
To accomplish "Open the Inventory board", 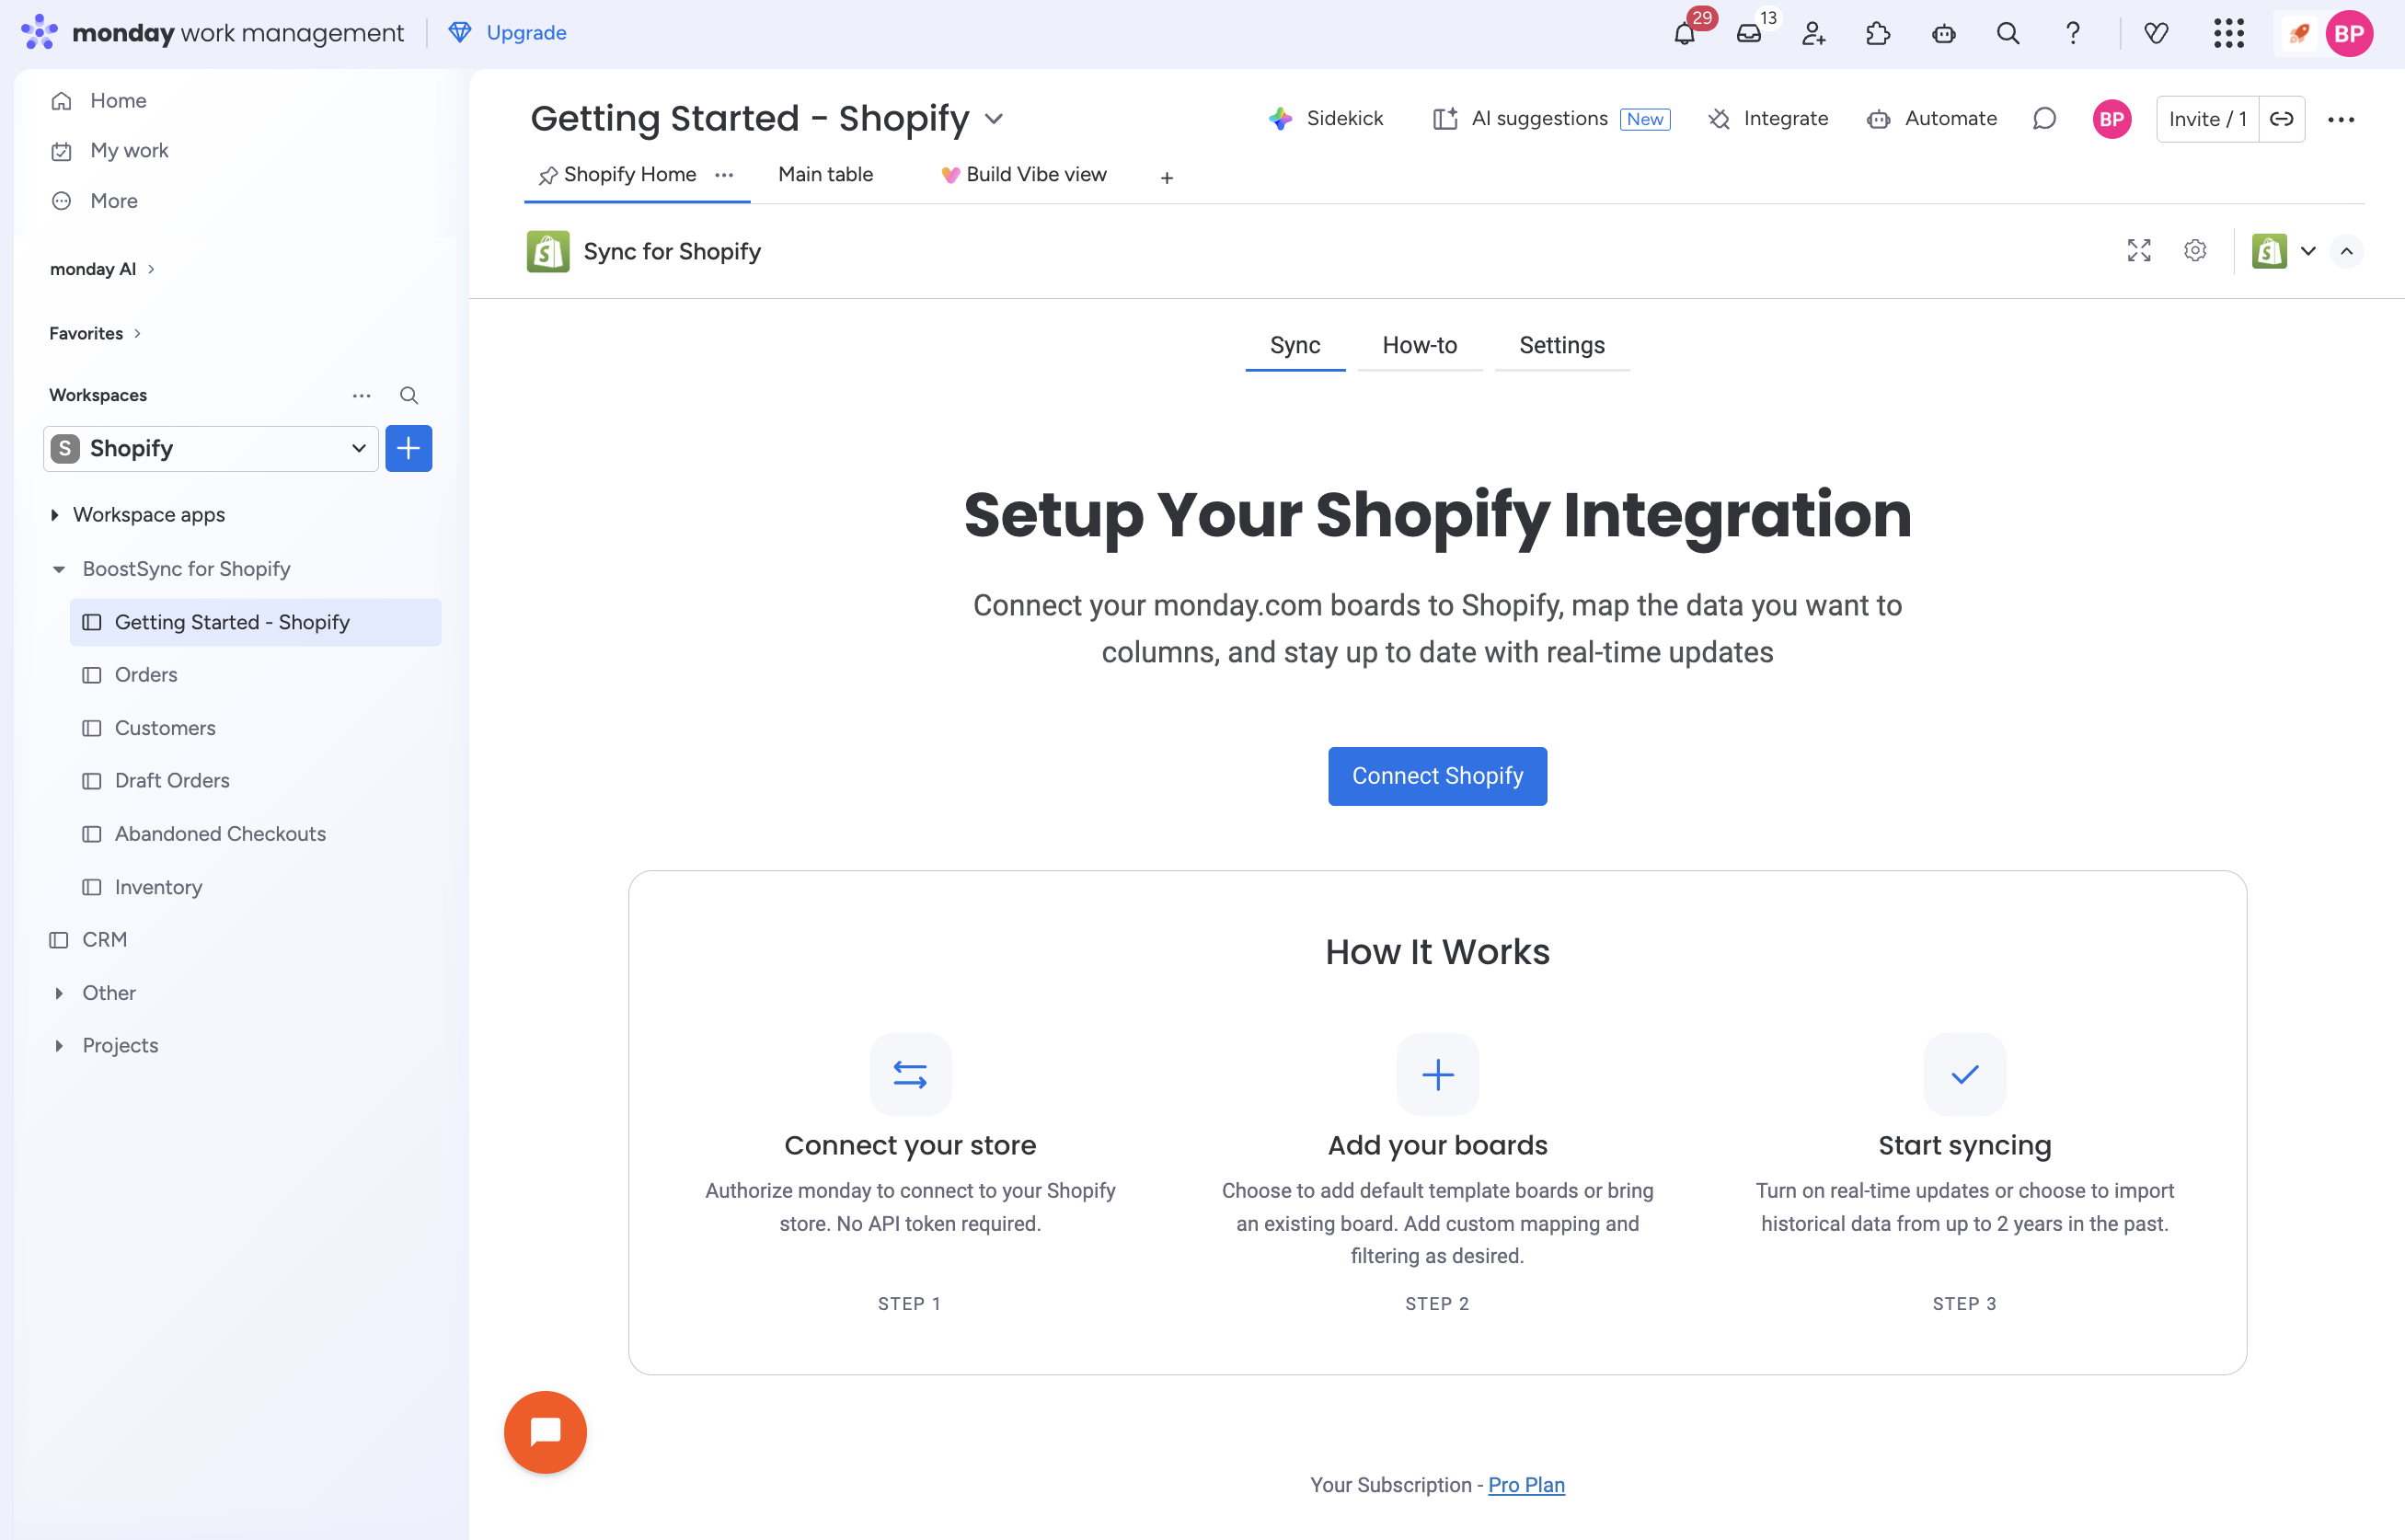I will pos(158,887).
